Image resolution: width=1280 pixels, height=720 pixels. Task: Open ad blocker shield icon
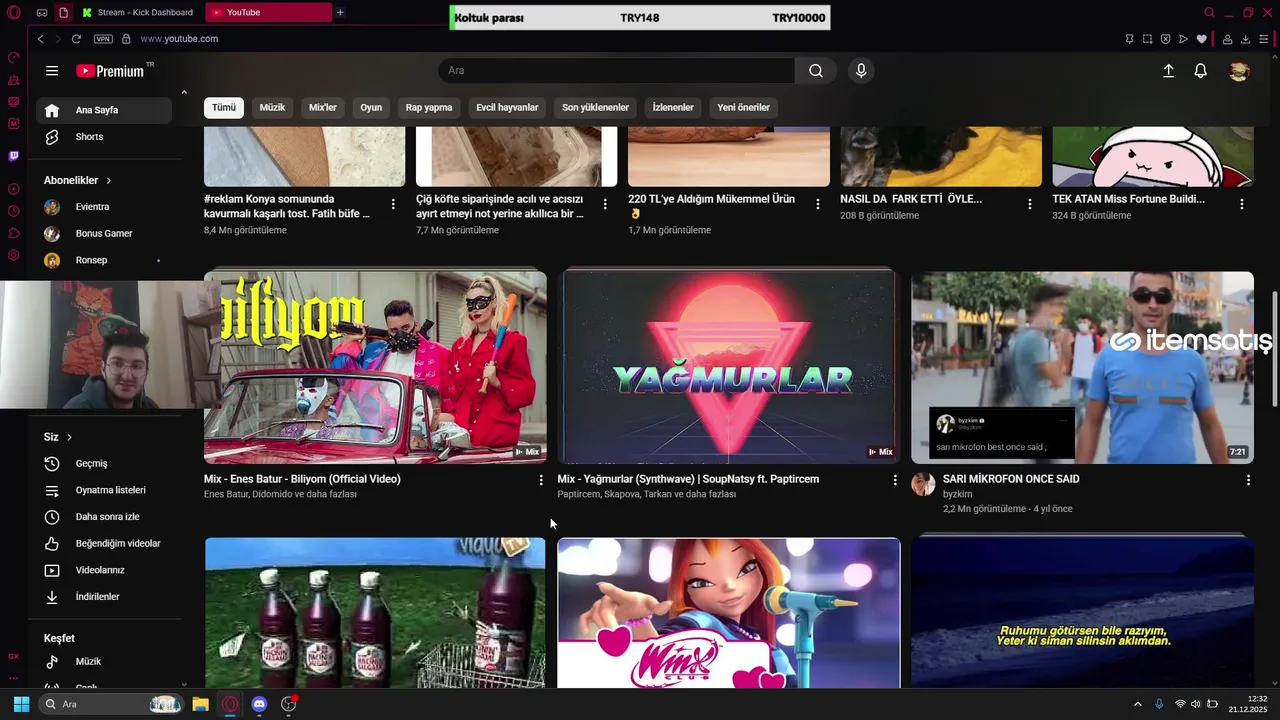coord(1165,39)
